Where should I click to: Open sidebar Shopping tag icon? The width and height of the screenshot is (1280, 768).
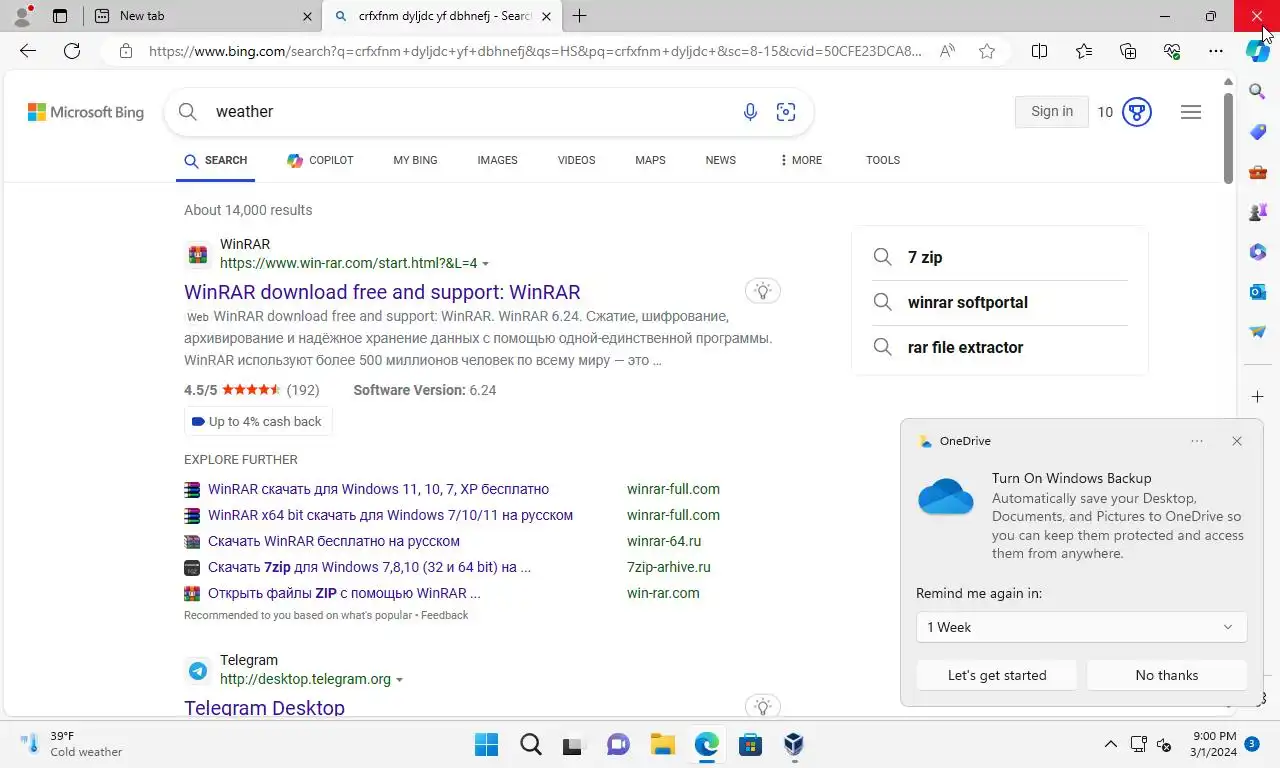click(1258, 132)
